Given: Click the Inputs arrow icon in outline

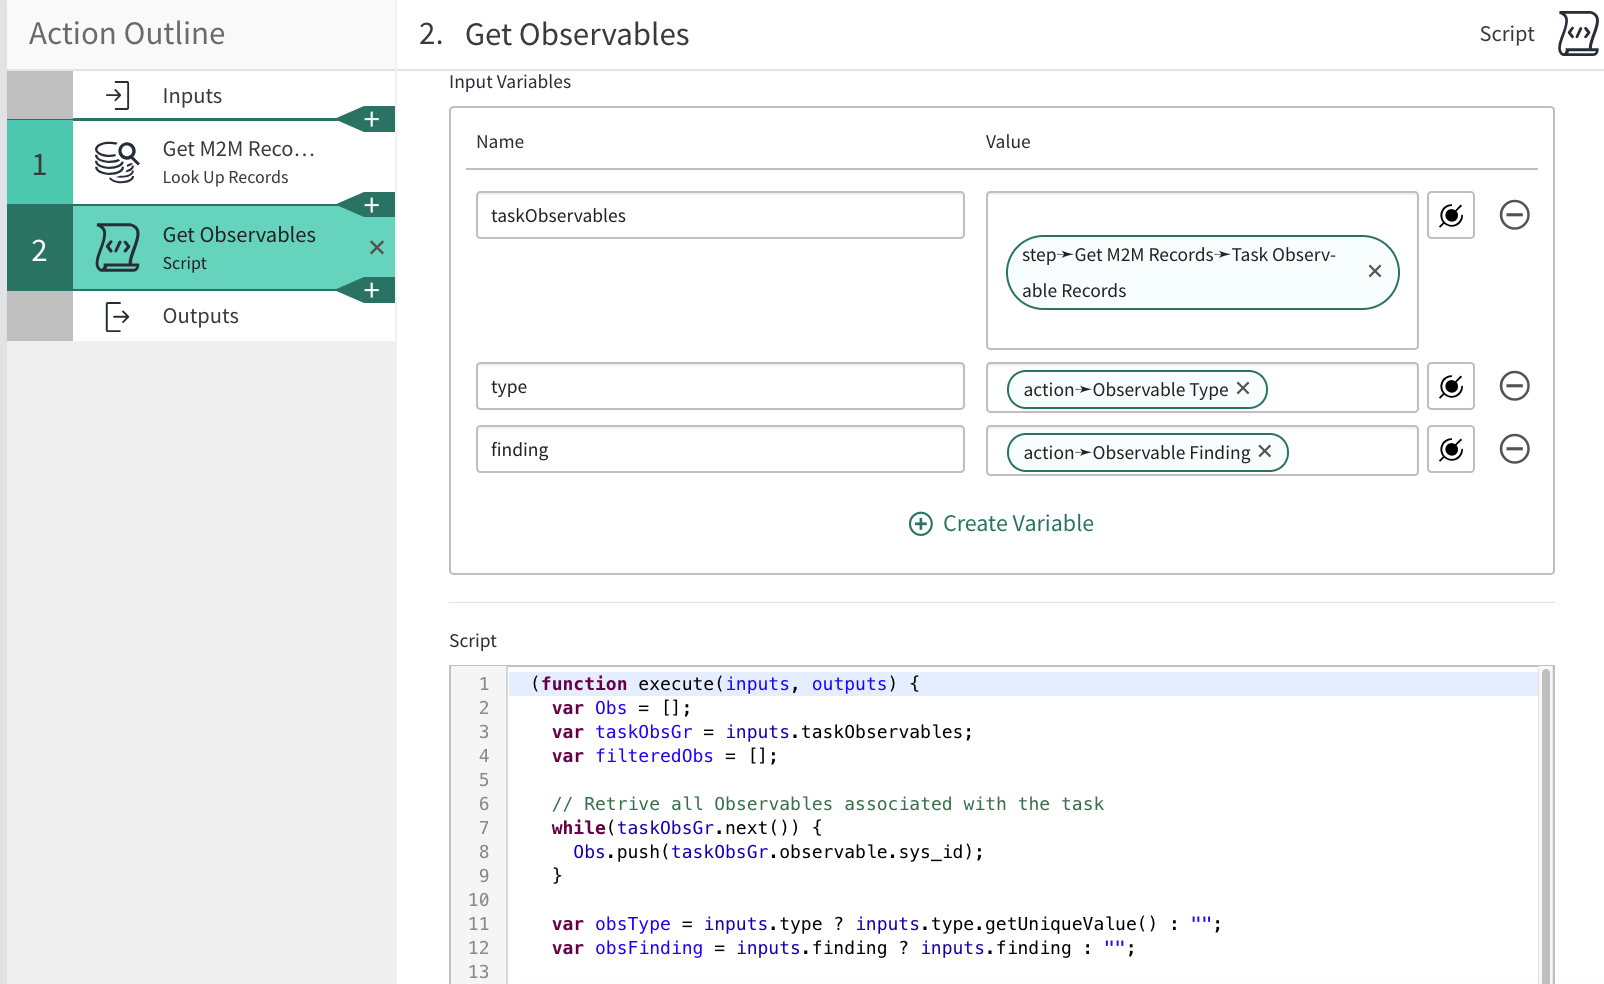Looking at the screenshot, I should coord(118,95).
